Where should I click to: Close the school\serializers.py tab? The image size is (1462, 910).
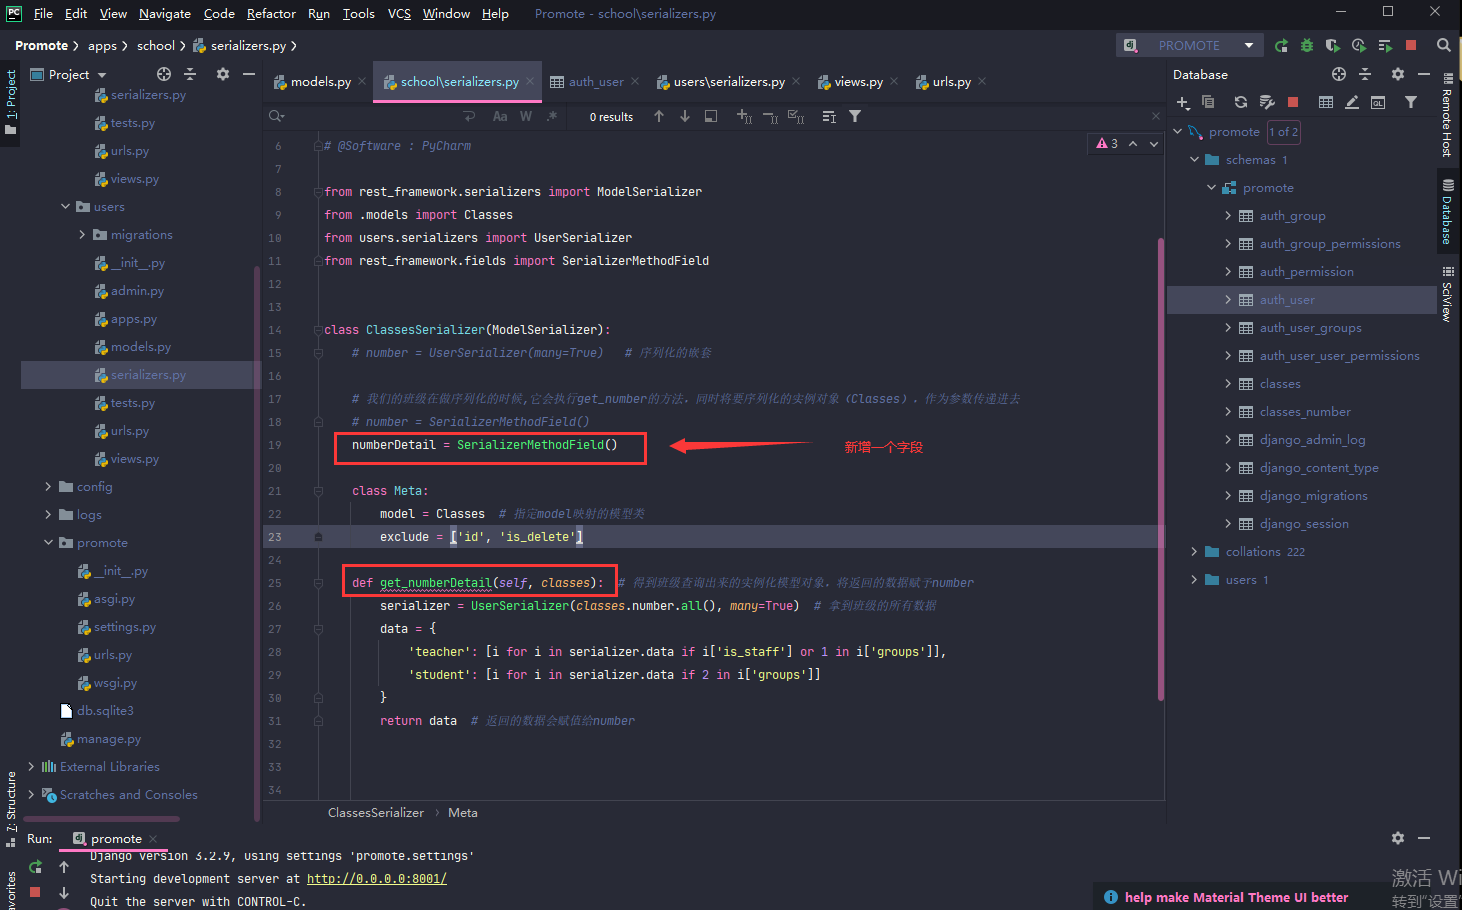click(x=530, y=82)
